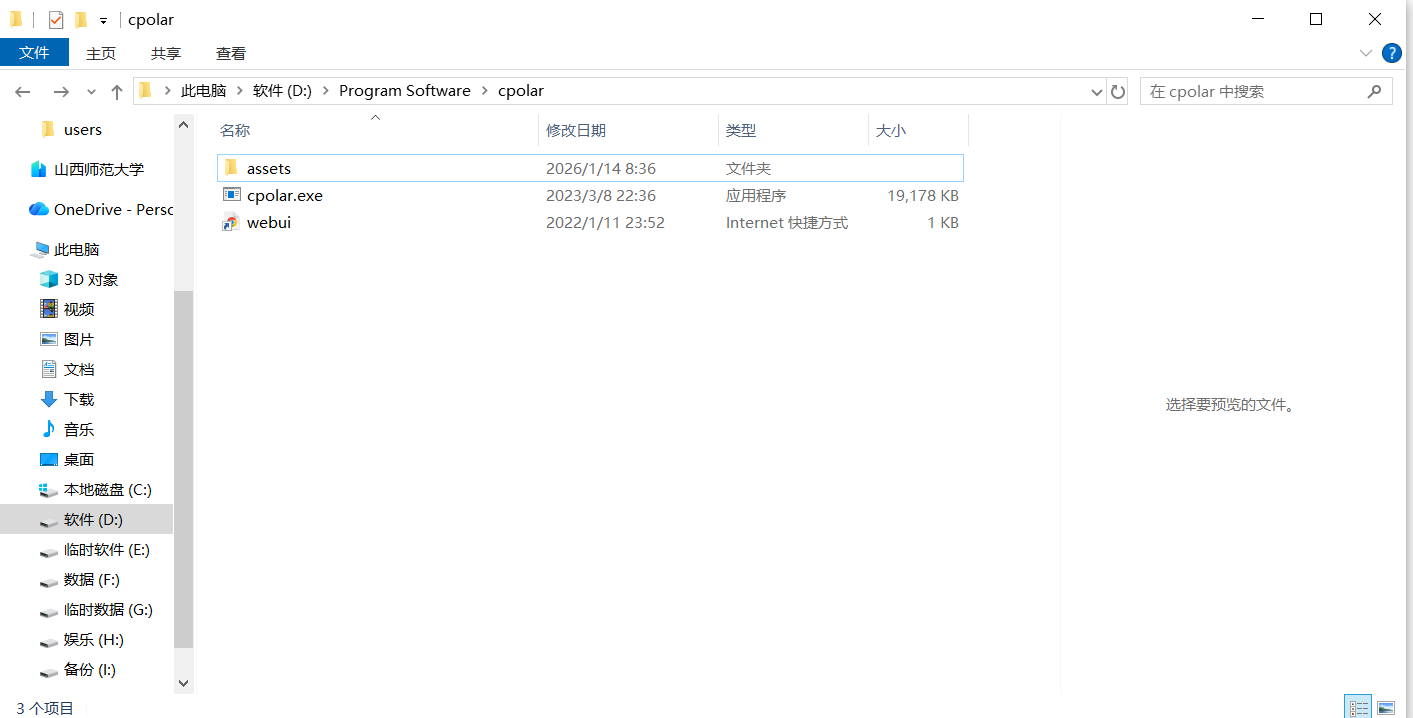Sort by the 类型 column header
This screenshot has width=1413, height=718.
point(793,130)
